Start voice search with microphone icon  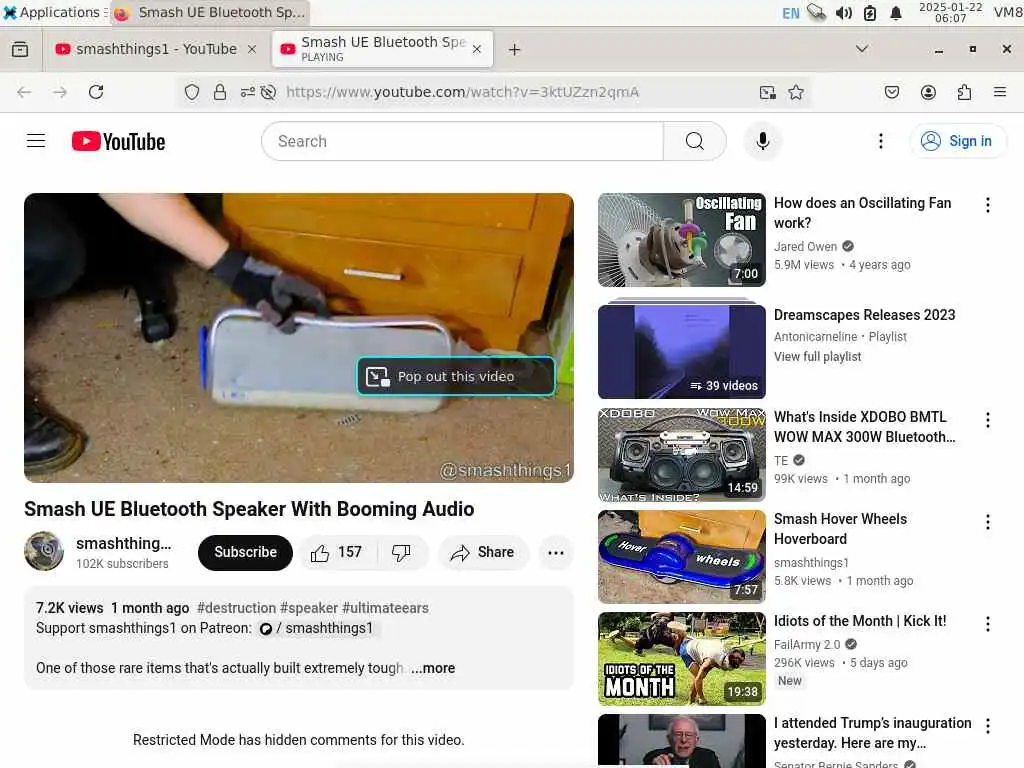pyautogui.click(x=762, y=141)
